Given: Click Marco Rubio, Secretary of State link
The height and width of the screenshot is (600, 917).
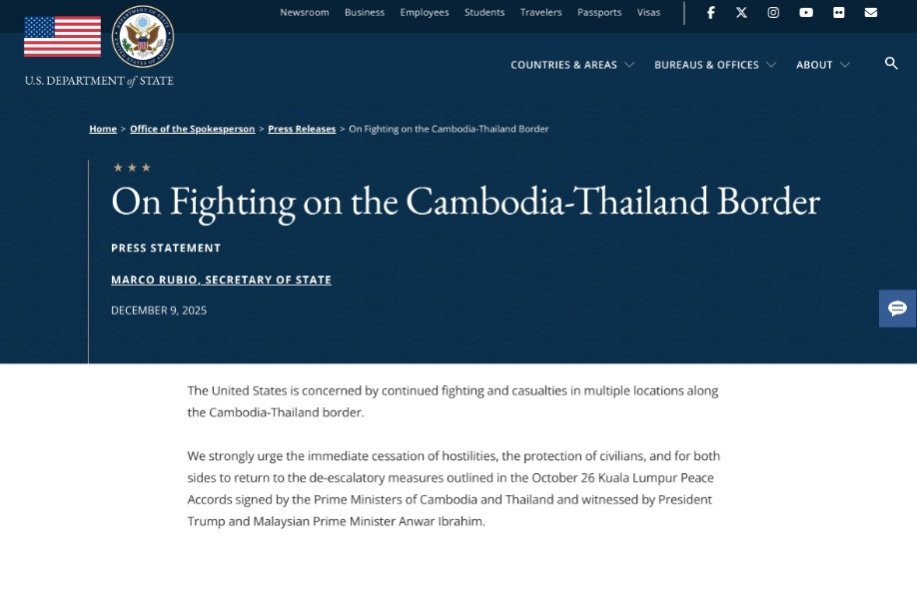Looking at the screenshot, I should (221, 280).
